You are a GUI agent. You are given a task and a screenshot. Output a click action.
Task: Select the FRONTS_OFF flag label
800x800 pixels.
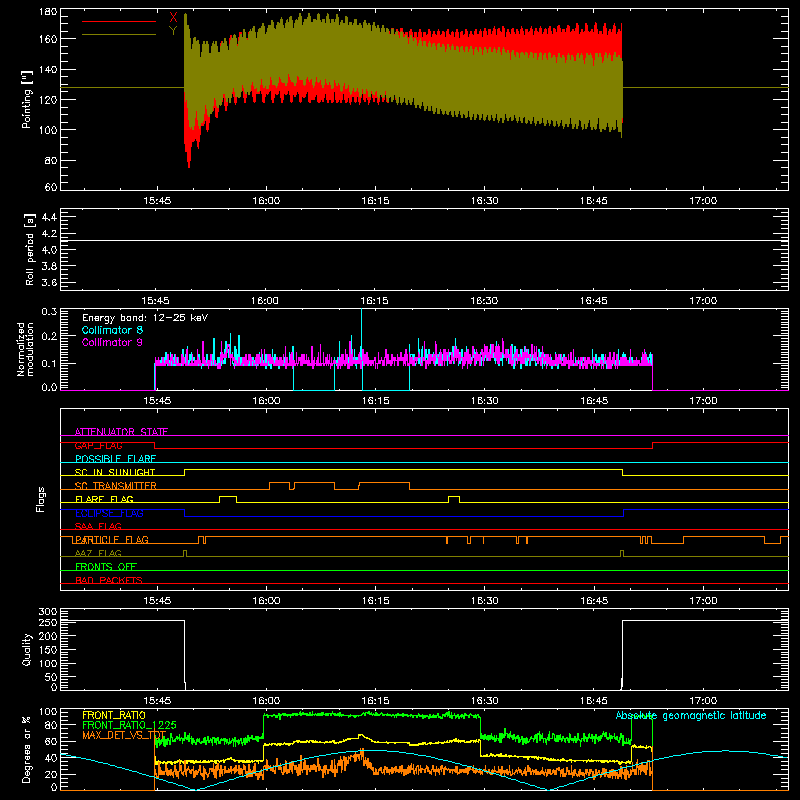[x=106, y=566]
